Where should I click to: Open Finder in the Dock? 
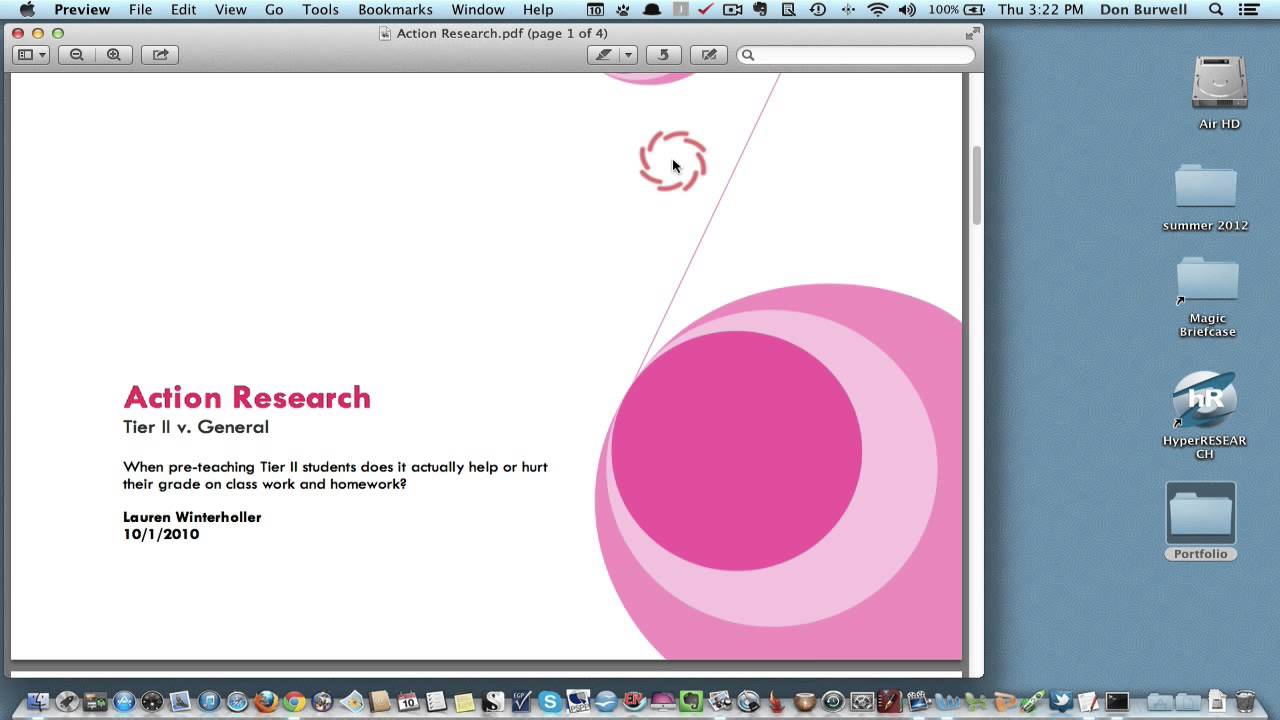(38, 702)
